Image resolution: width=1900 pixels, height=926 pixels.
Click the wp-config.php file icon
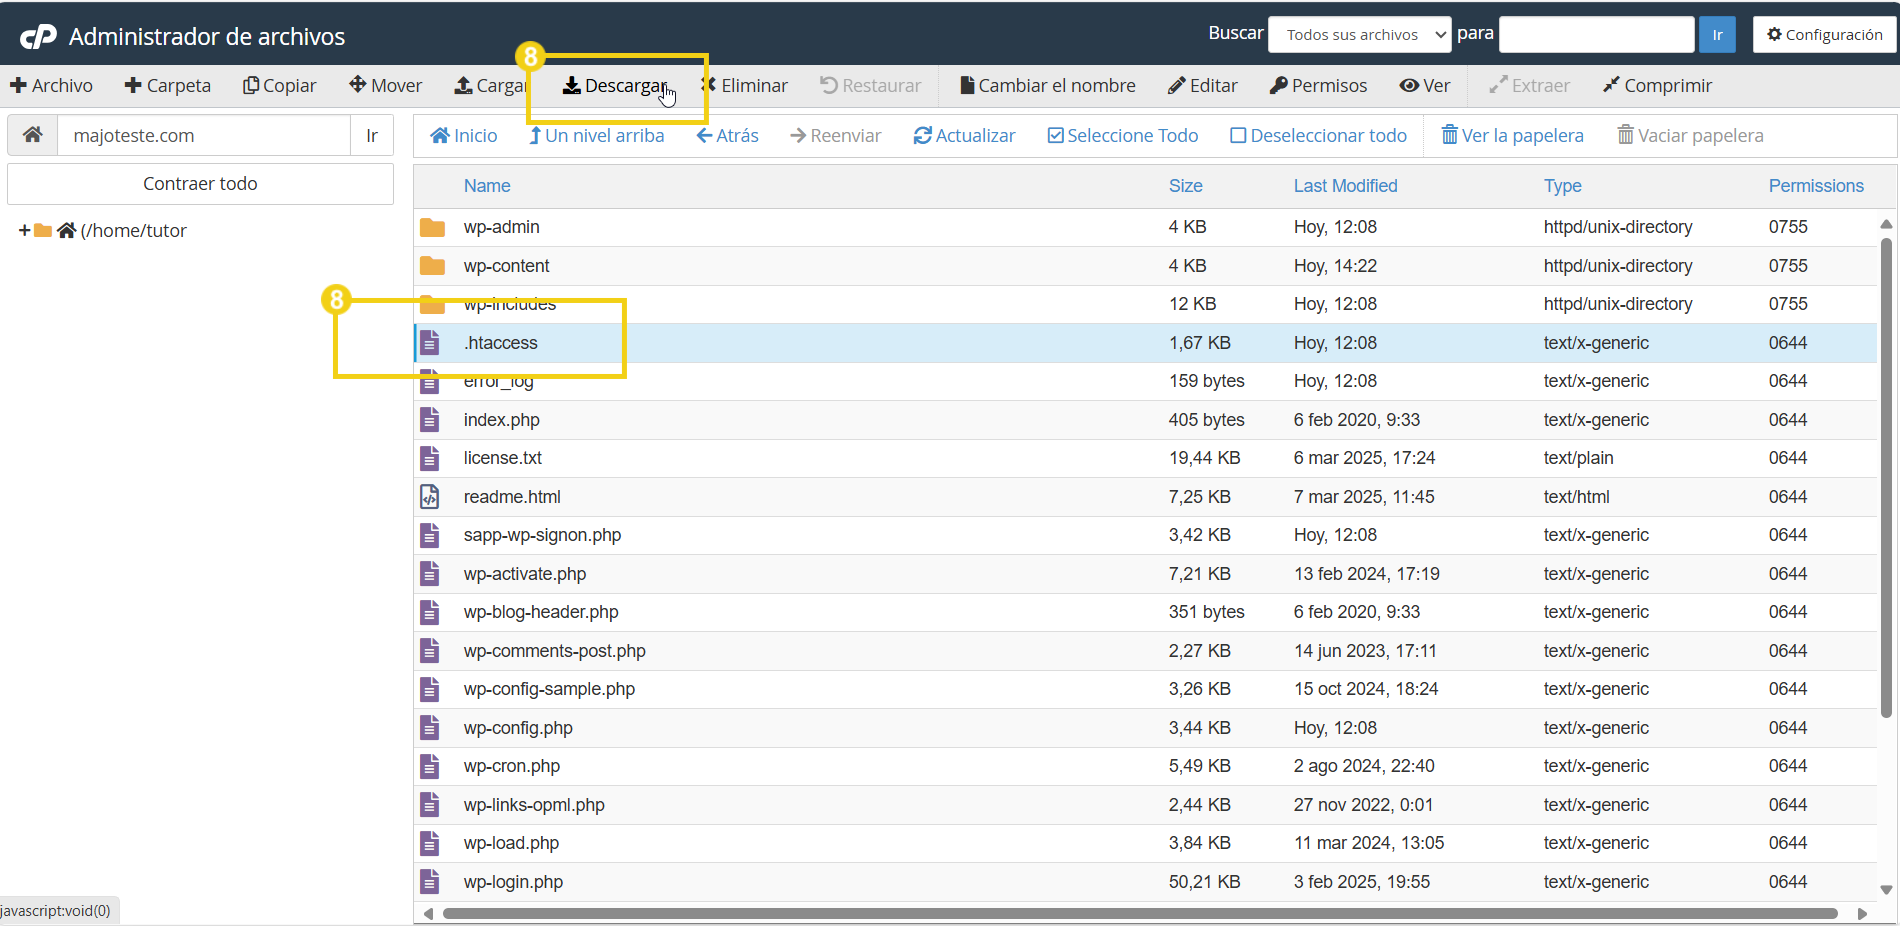tap(430, 728)
